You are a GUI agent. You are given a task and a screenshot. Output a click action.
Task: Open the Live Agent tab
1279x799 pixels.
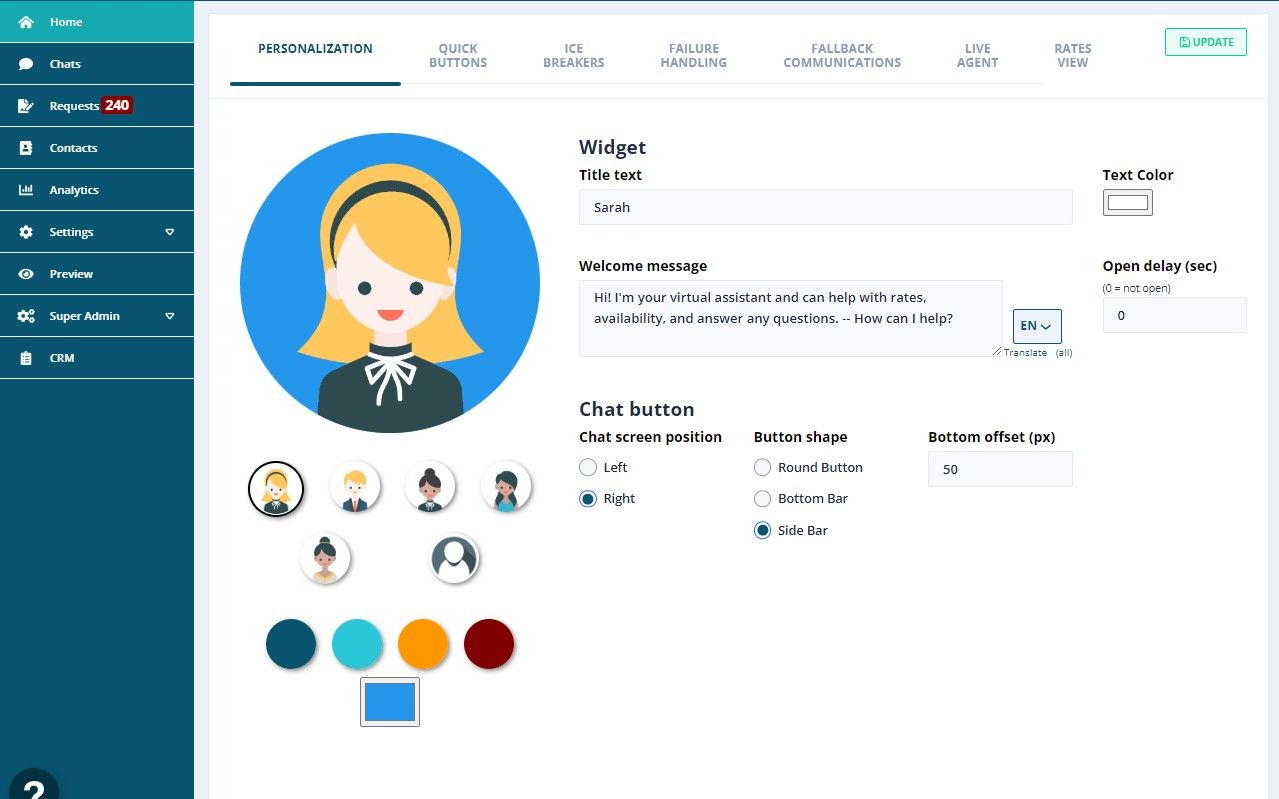tap(977, 55)
